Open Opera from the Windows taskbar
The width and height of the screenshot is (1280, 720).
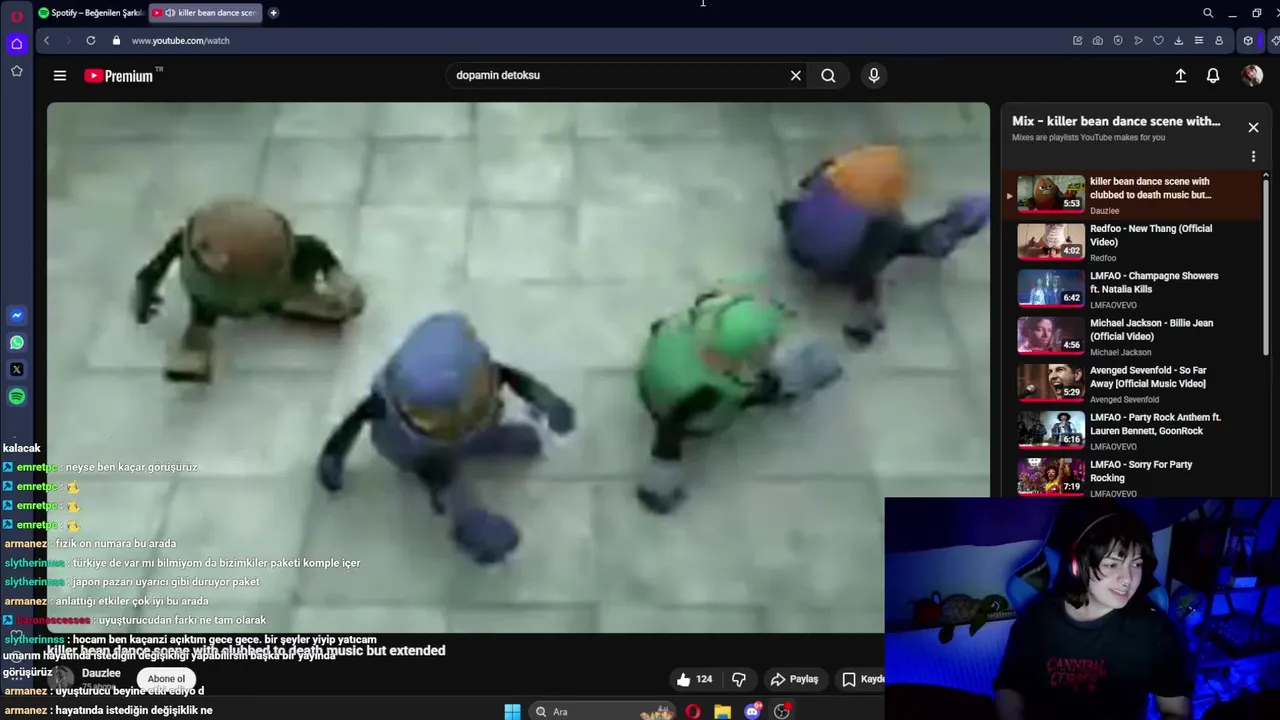pyautogui.click(x=693, y=711)
